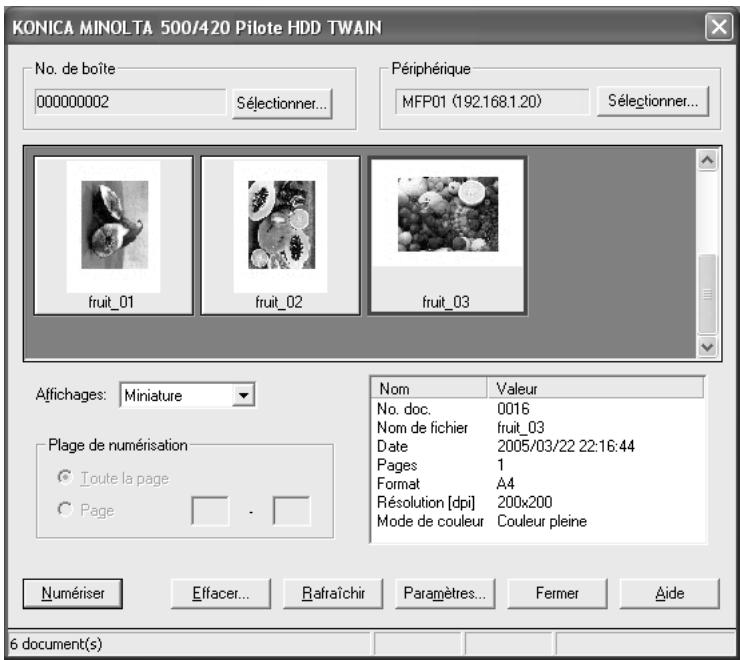
Task: Click the Nom de fichier row label
Action: pyautogui.click(x=422, y=428)
